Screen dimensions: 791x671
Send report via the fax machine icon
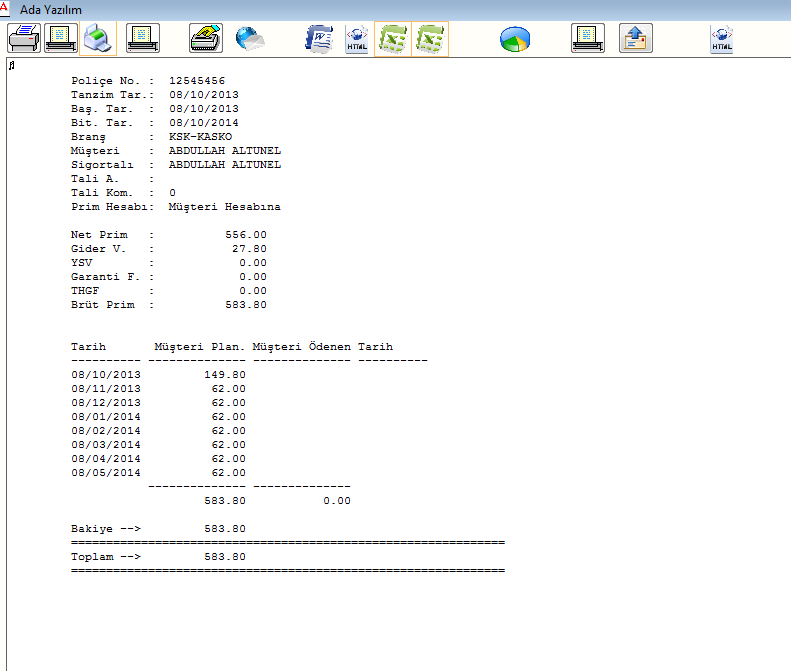[205, 39]
